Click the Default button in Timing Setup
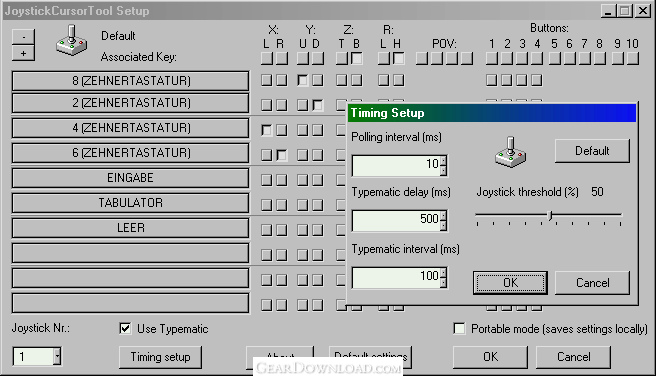 pos(592,151)
